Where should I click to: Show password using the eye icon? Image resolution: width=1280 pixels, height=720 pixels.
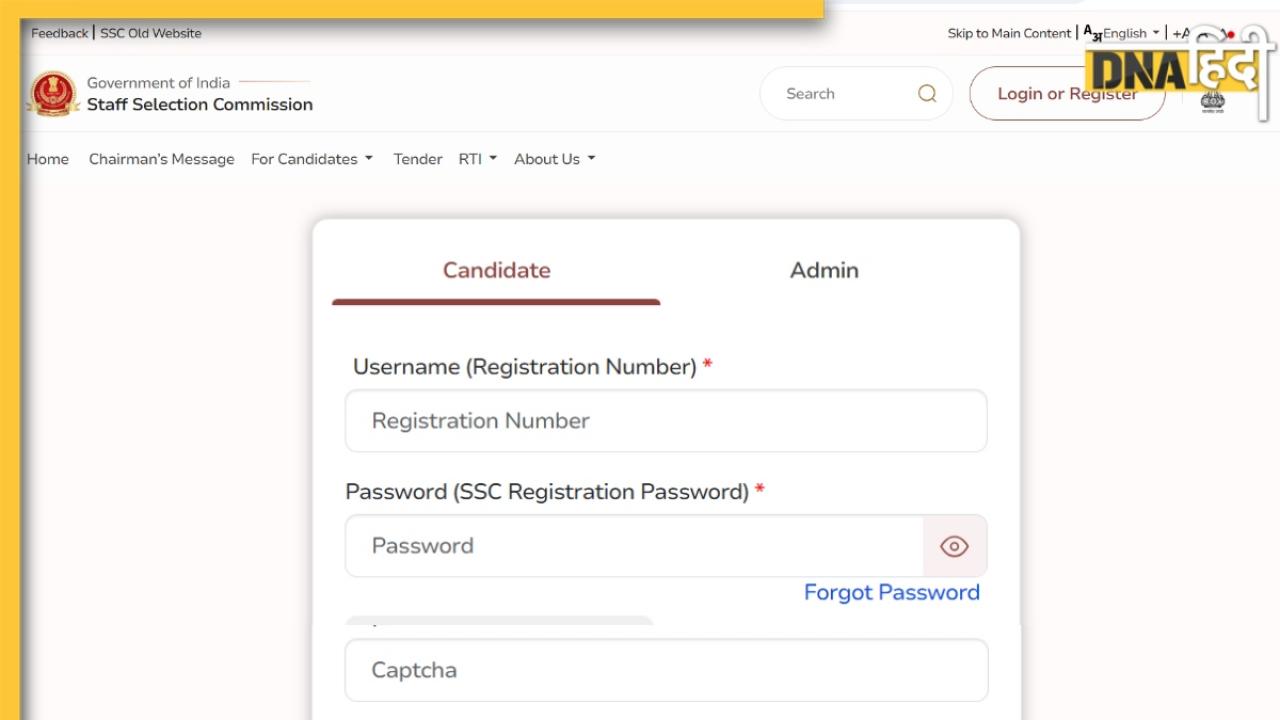point(954,546)
